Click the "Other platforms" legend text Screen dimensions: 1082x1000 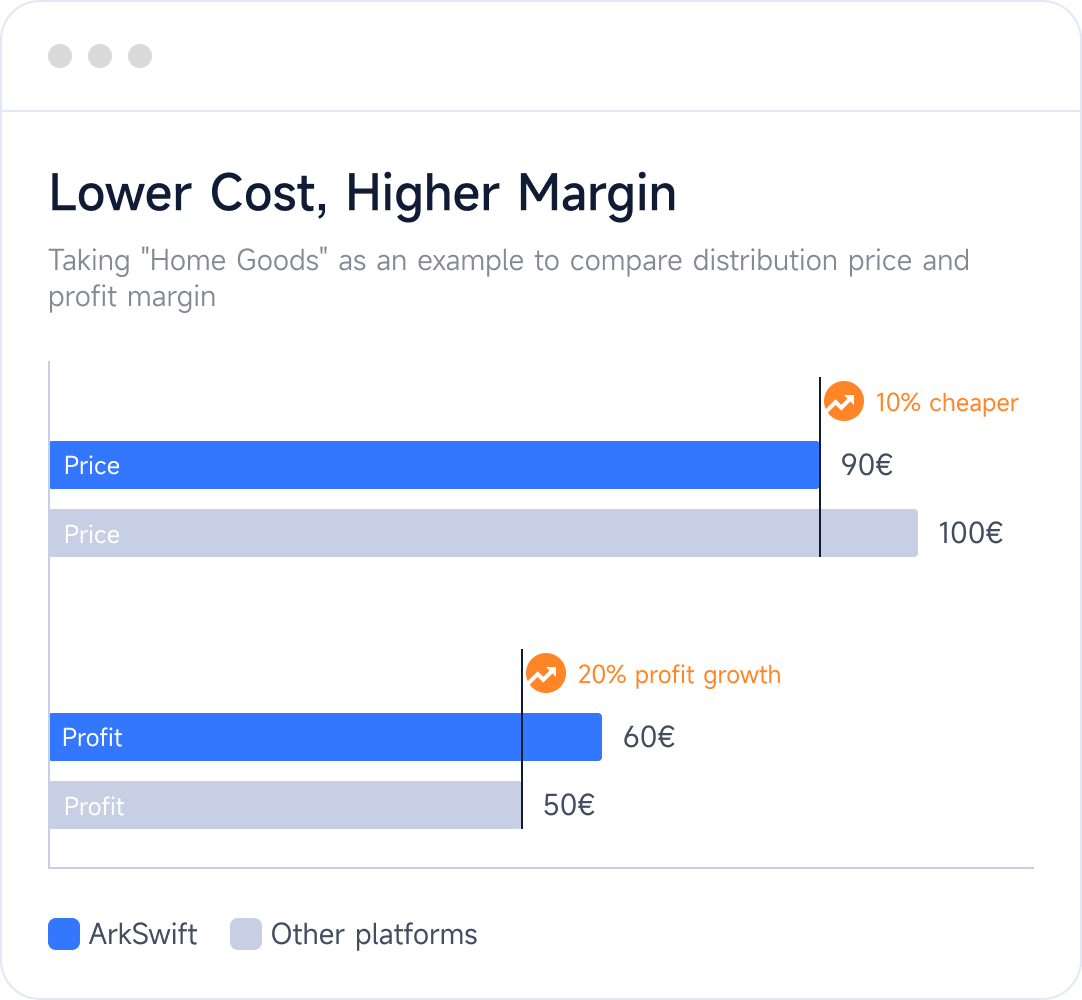374,935
